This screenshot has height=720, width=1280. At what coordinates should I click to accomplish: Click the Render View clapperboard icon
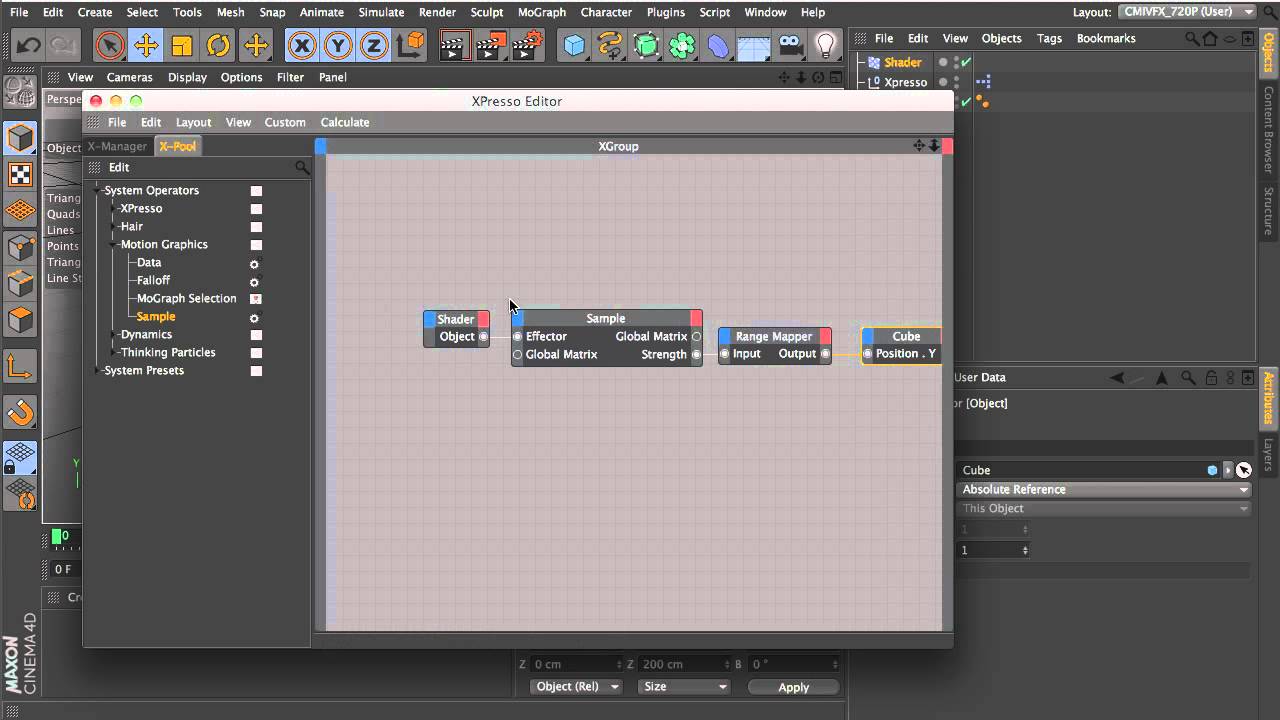tap(455, 45)
